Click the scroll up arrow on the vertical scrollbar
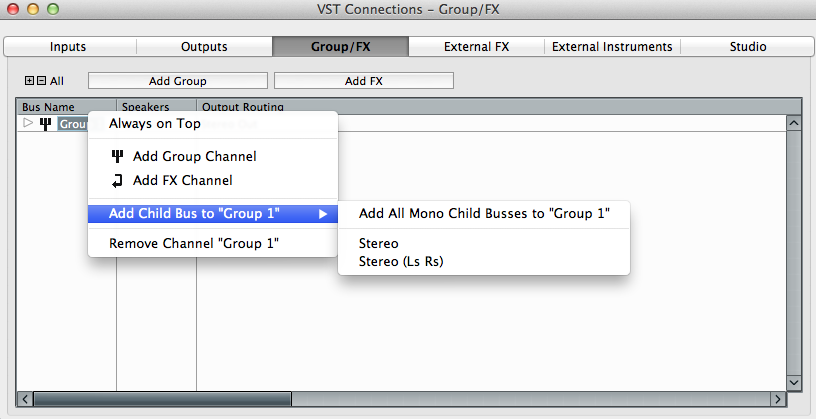This screenshot has height=419, width=816. pyautogui.click(x=794, y=123)
